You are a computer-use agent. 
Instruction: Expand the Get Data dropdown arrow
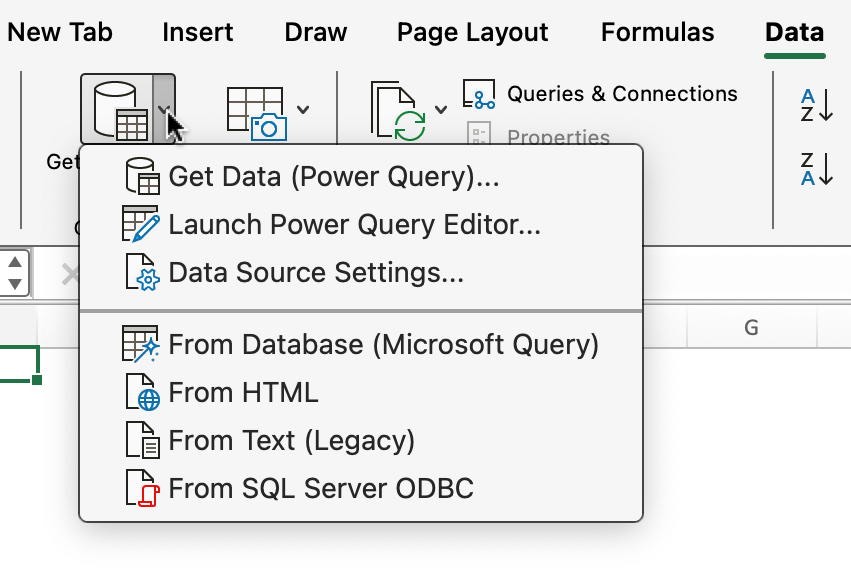pyautogui.click(x=165, y=109)
